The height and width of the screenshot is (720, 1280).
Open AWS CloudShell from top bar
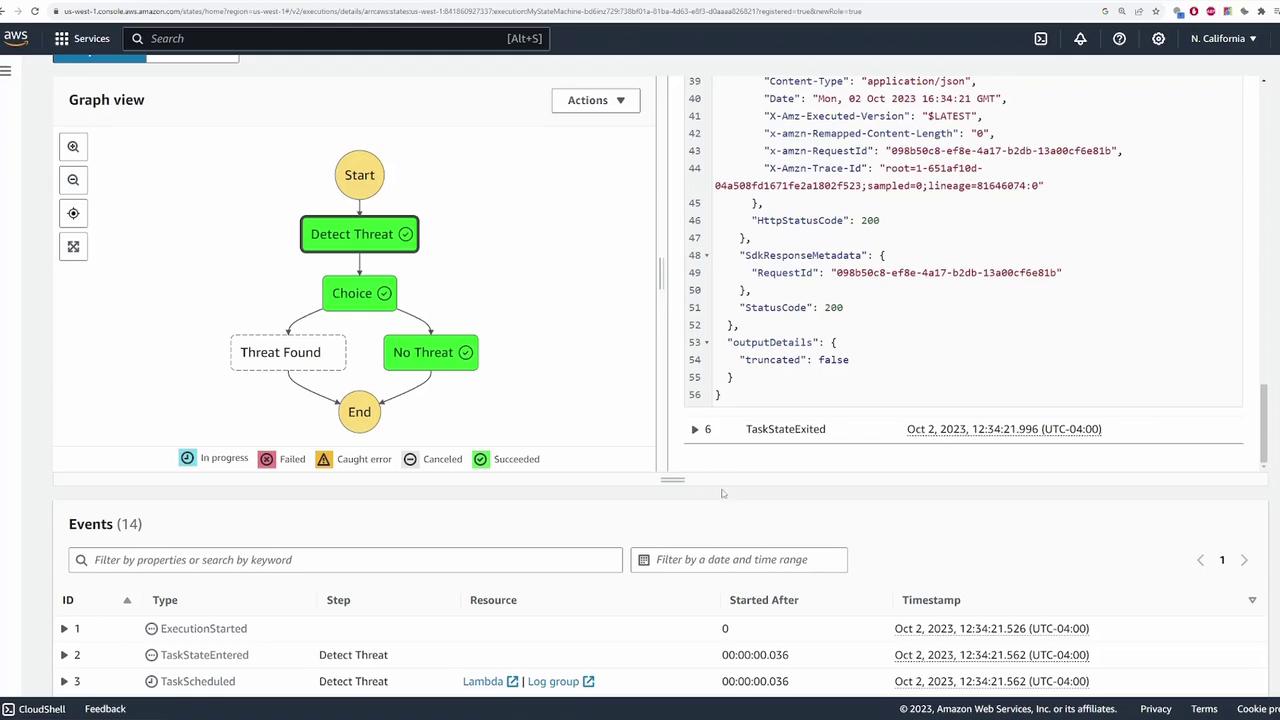[1040, 39]
